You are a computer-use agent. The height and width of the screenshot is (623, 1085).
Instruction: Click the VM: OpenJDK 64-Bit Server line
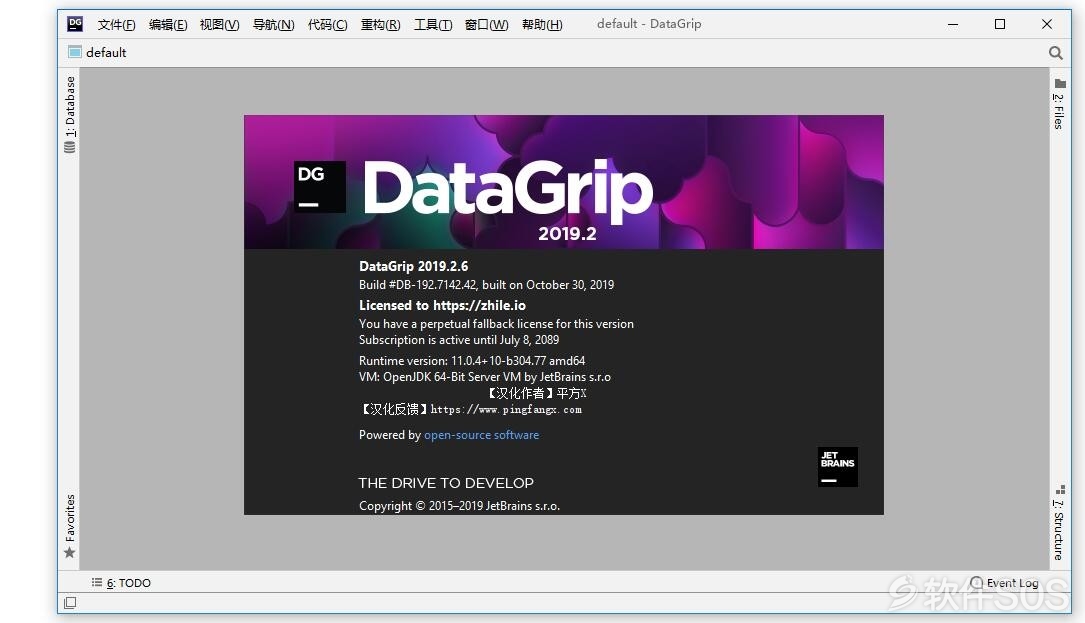pos(485,377)
